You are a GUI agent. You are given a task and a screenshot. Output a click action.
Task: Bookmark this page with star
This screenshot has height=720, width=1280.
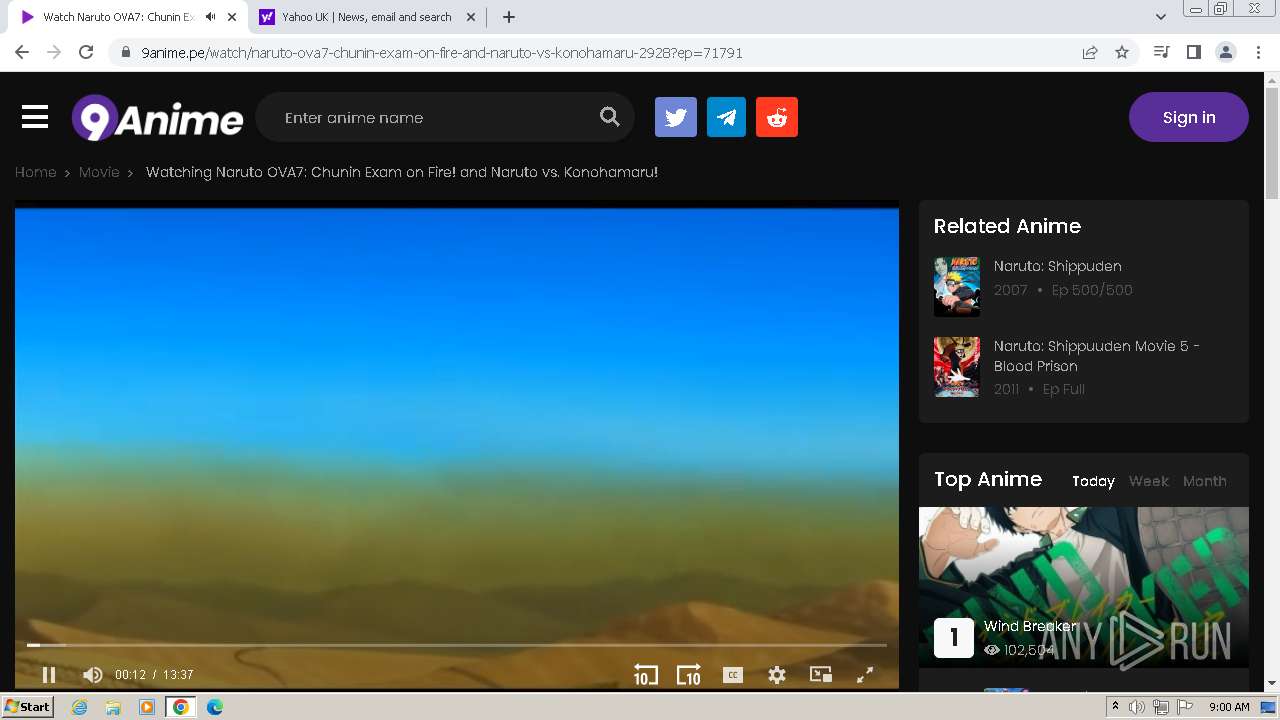1122,52
